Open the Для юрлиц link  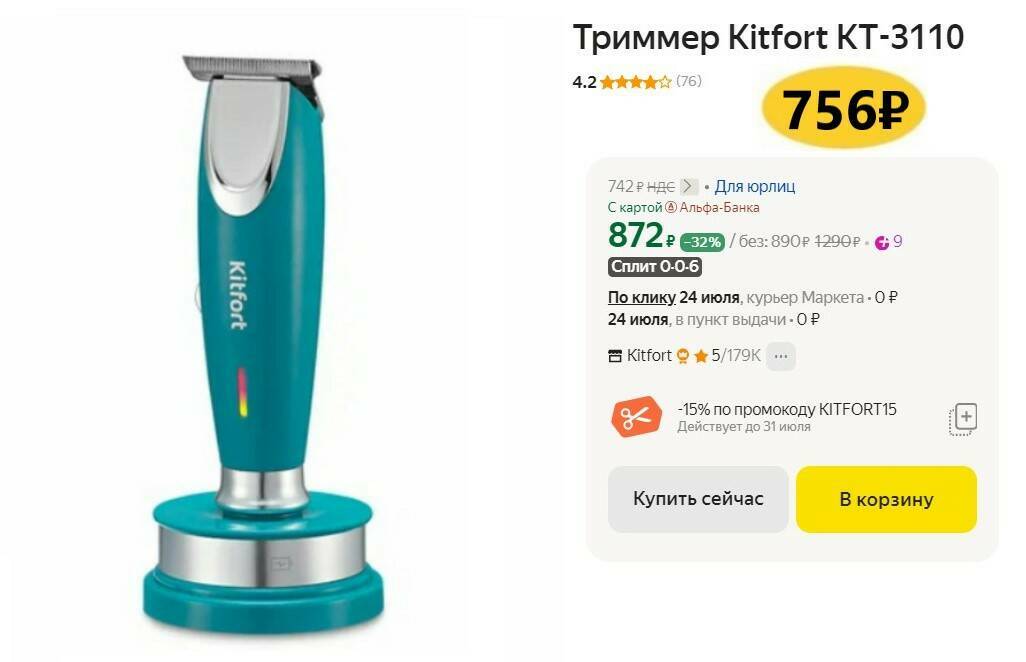754,187
